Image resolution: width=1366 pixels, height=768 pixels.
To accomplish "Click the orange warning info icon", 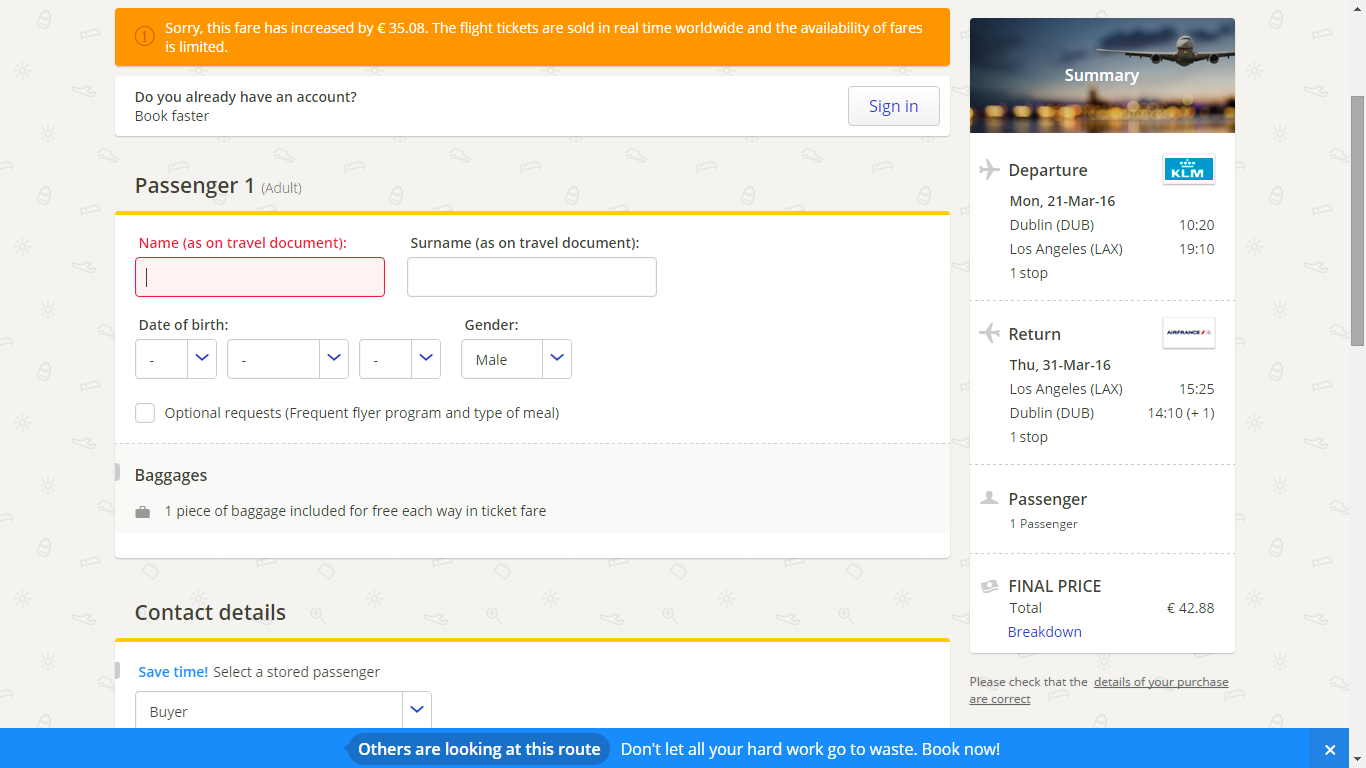I will click(x=144, y=37).
